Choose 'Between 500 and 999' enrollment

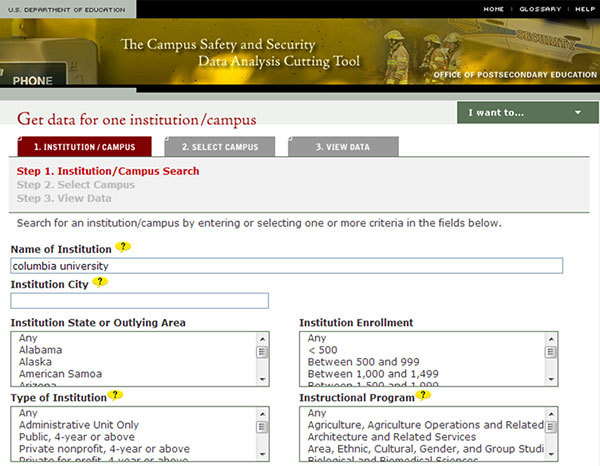363,362
